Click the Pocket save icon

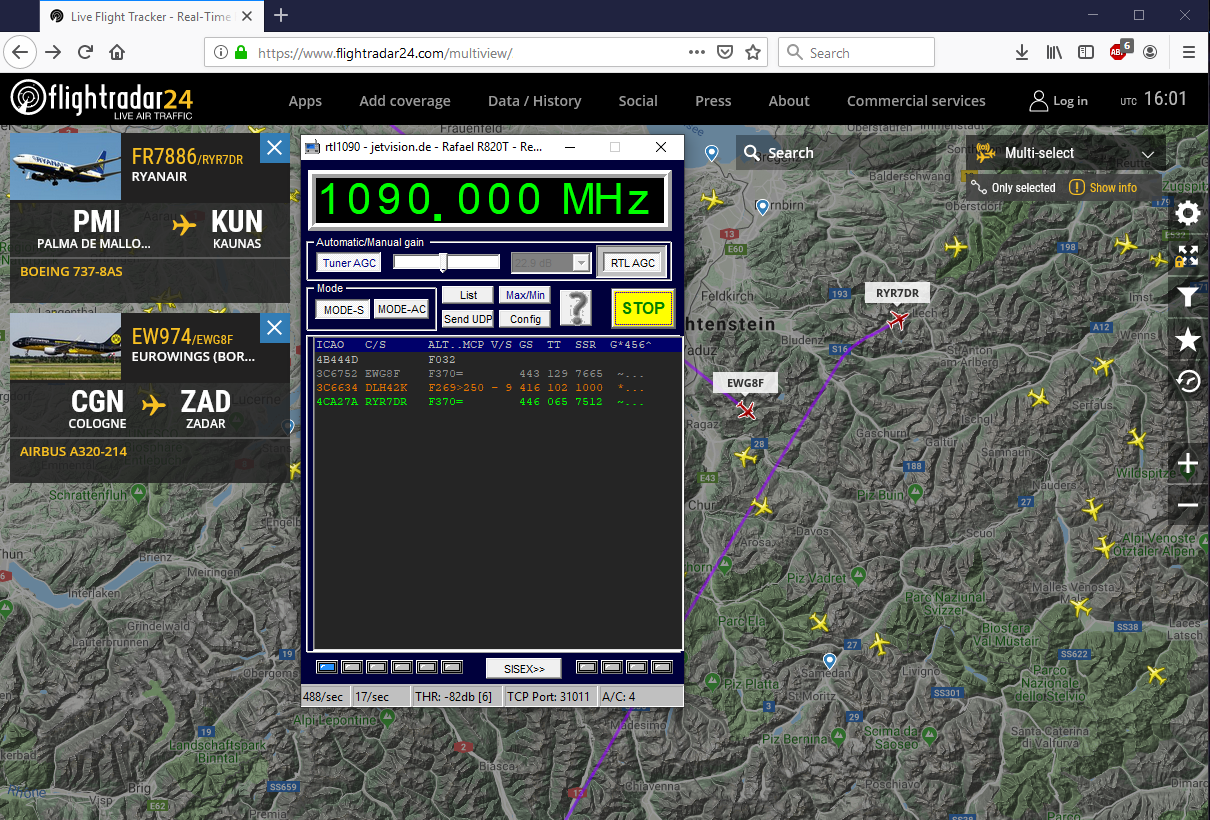tap(726, 52)
